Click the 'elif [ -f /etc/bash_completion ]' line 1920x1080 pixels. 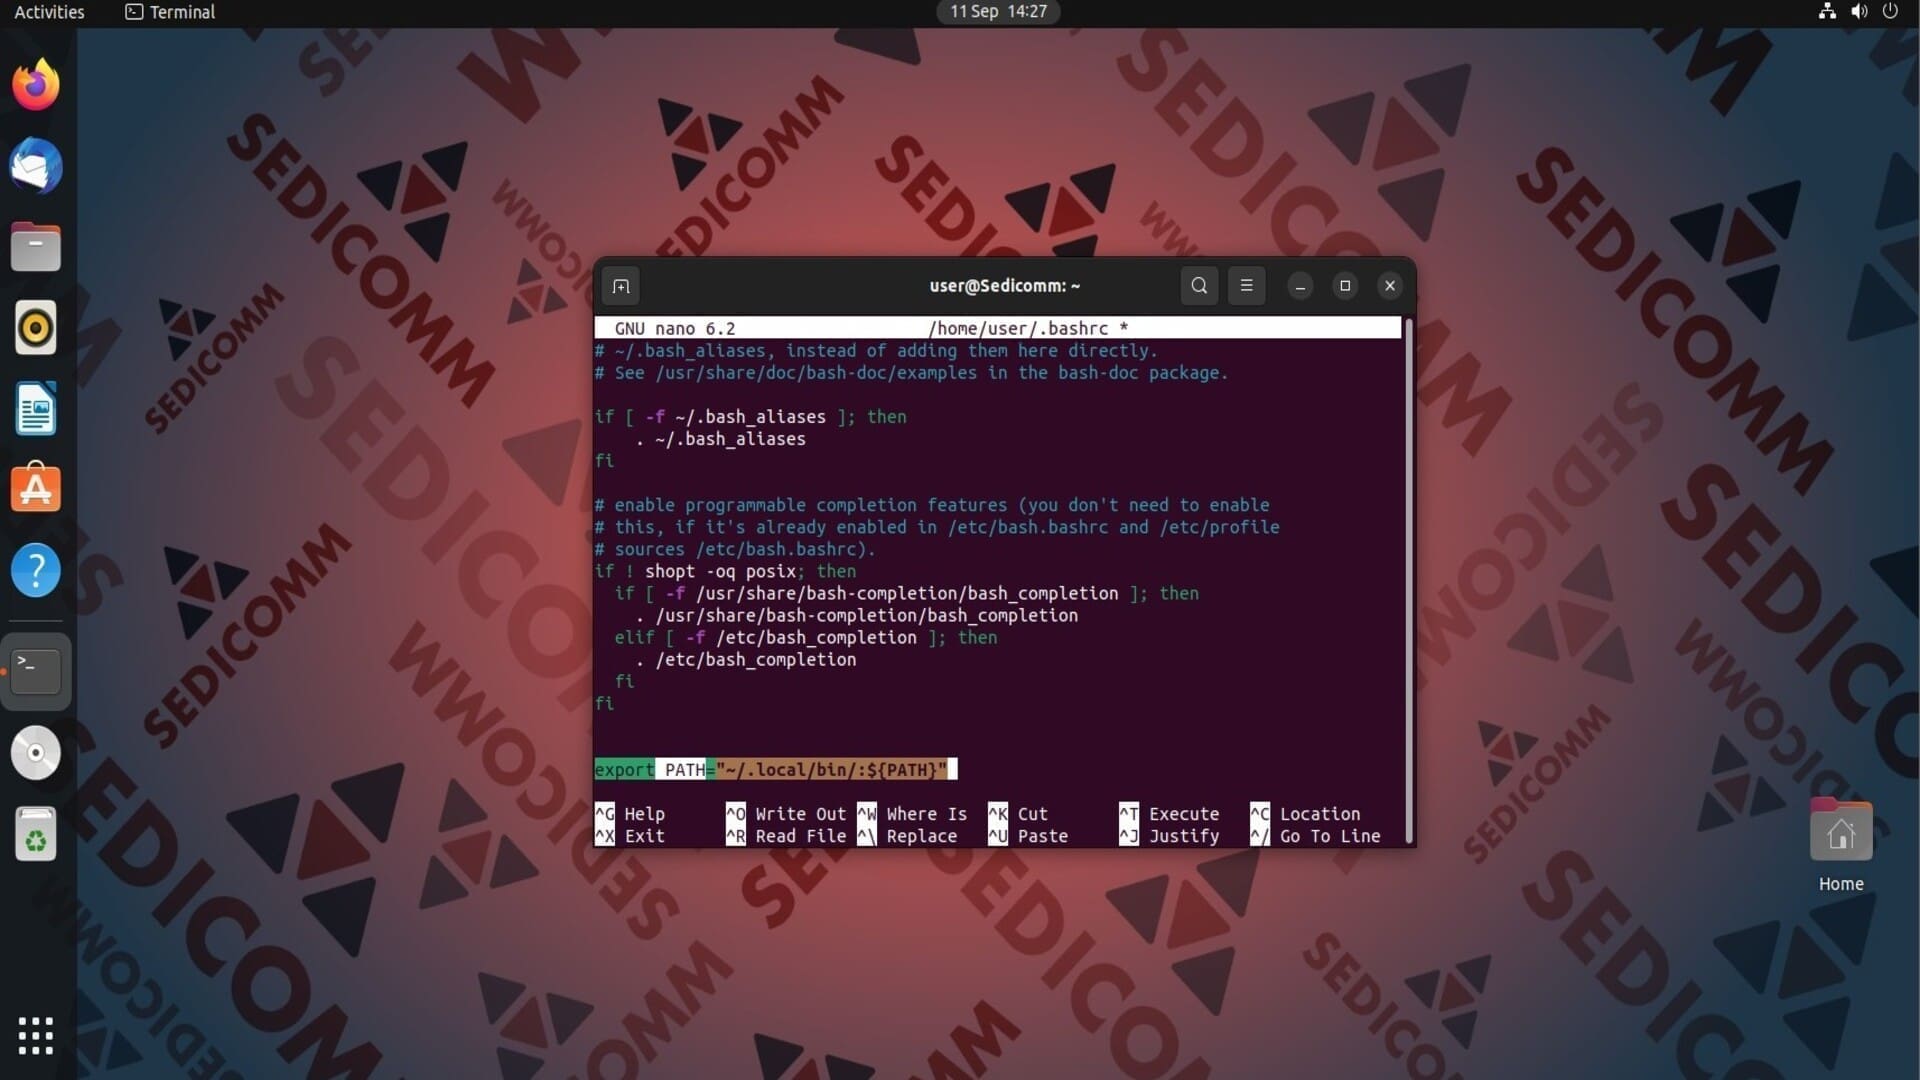[x=806, y=637]
